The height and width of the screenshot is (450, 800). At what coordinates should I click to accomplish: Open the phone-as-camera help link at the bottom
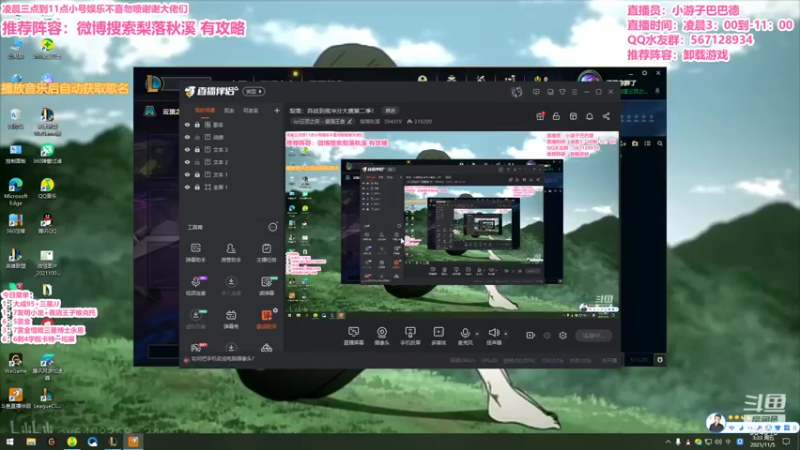[223, 359]
